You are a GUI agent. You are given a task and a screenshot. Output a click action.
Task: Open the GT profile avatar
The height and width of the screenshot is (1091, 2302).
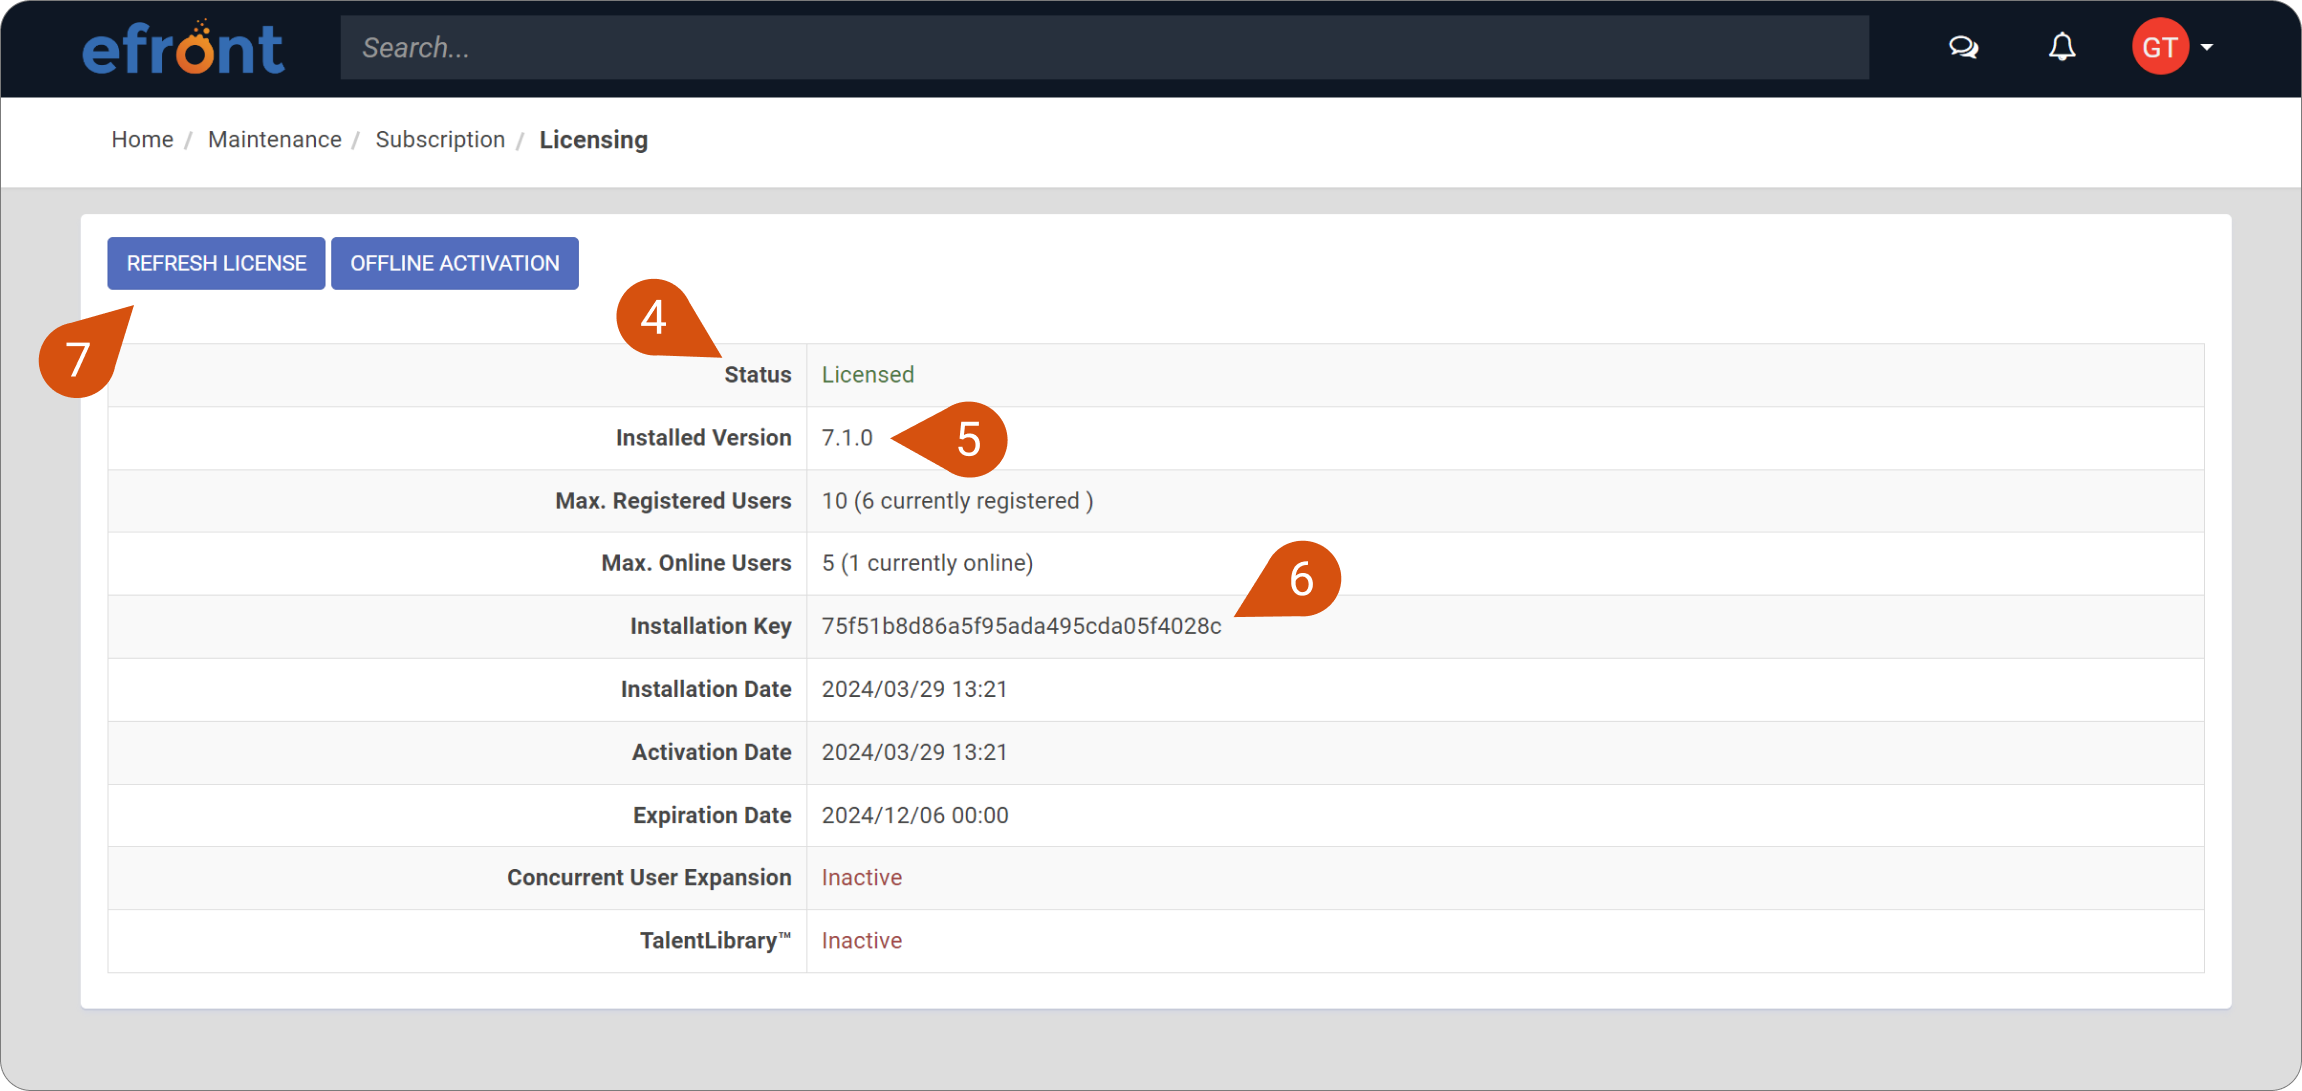2160,46
